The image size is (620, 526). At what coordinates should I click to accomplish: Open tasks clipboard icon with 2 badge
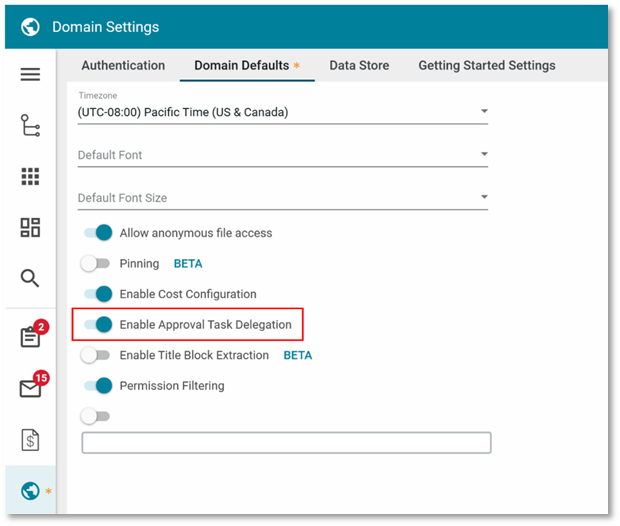[x=30, y=336]
